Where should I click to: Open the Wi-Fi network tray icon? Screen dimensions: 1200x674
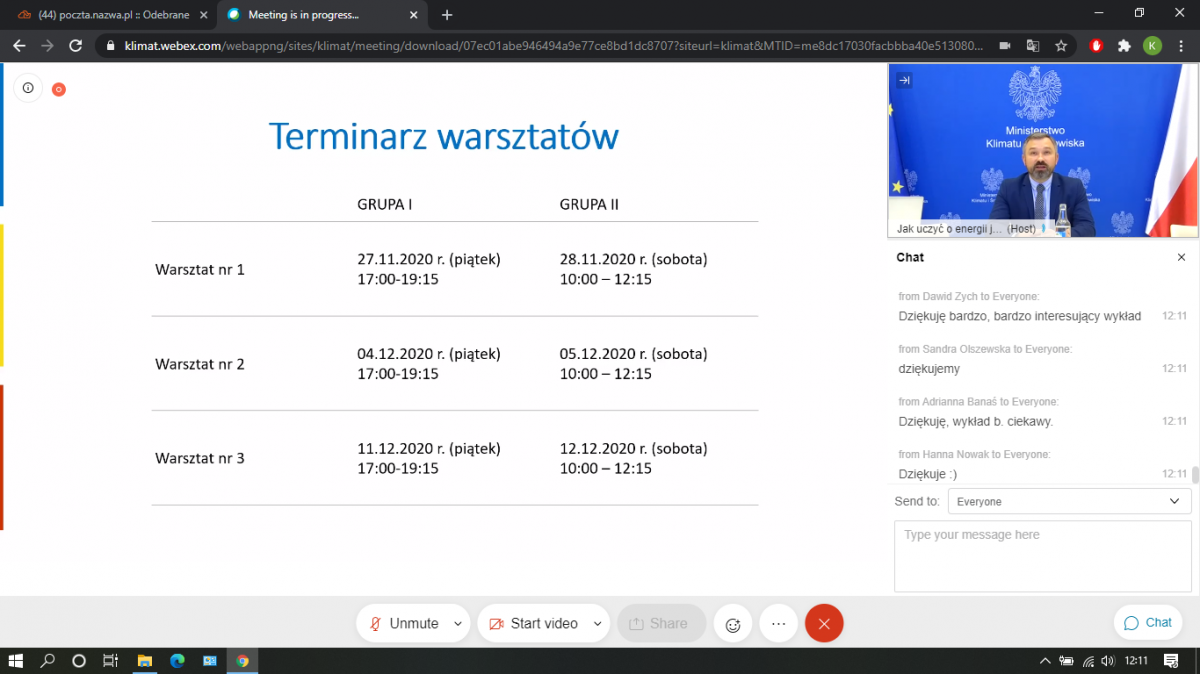pos(1089,661)
